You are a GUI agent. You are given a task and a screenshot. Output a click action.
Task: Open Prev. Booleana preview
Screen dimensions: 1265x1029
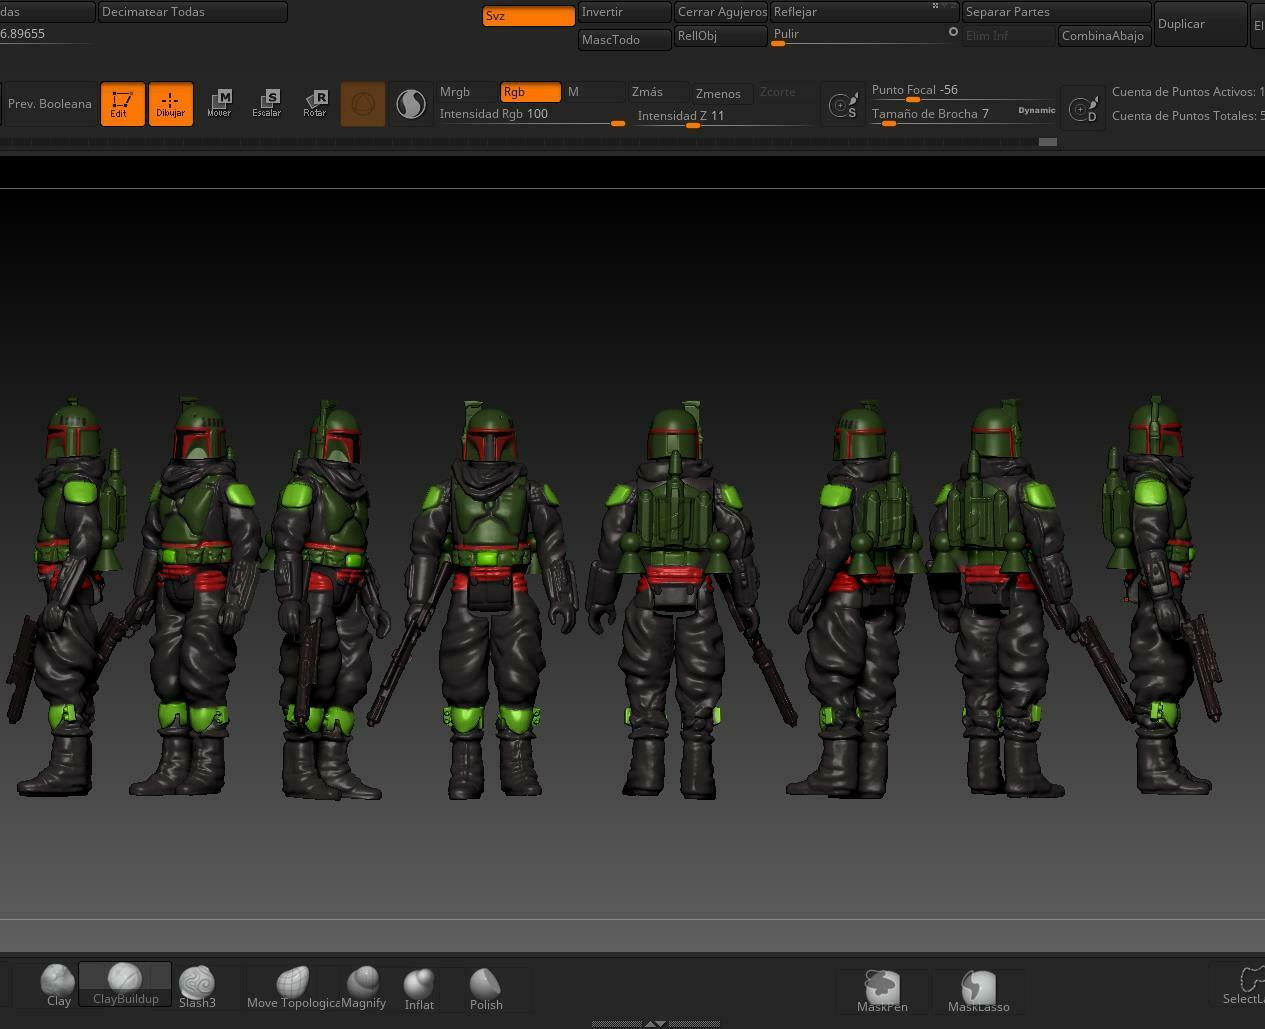49,104
